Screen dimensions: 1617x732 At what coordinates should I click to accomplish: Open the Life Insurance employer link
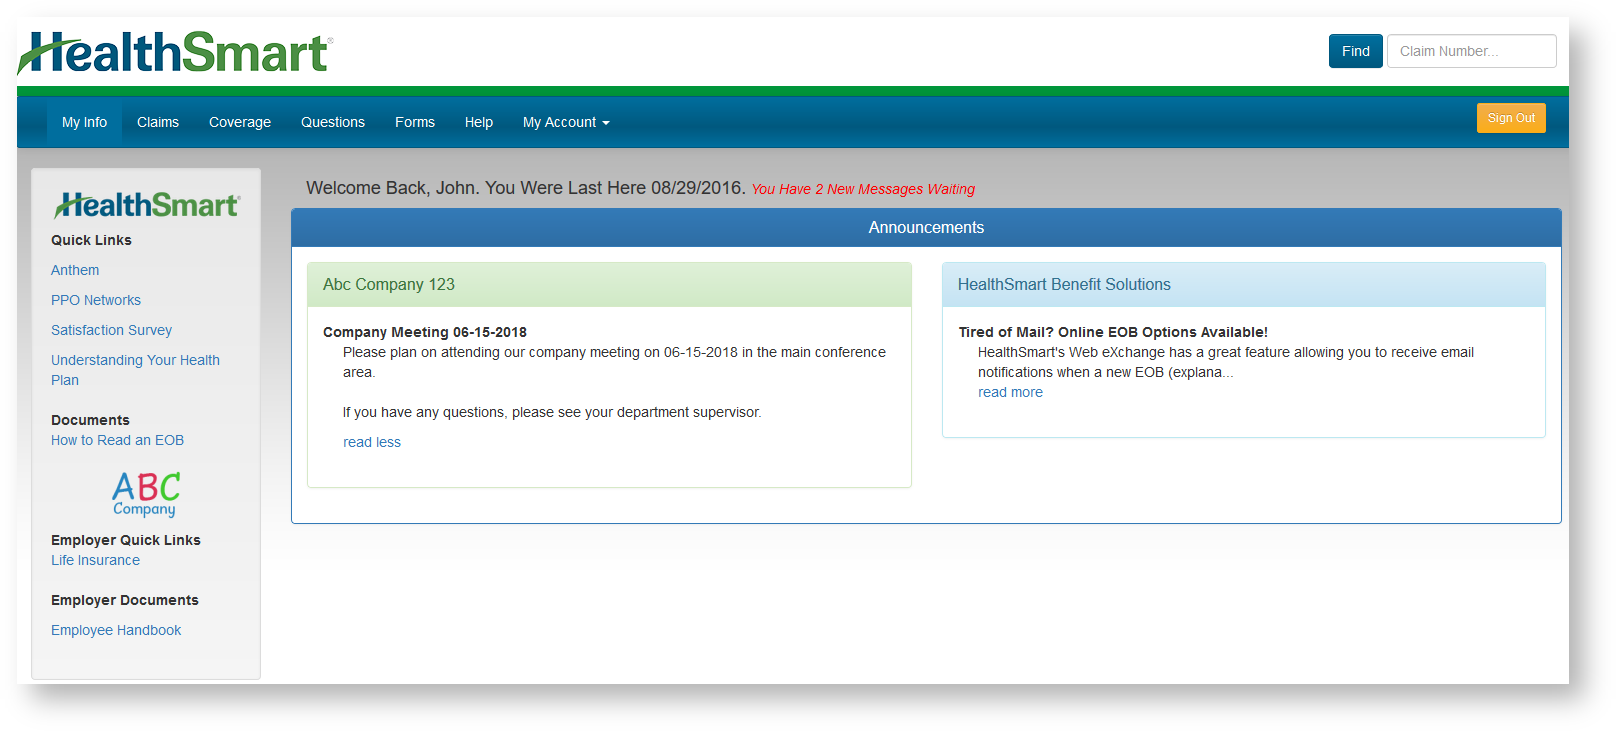[95, 560]
